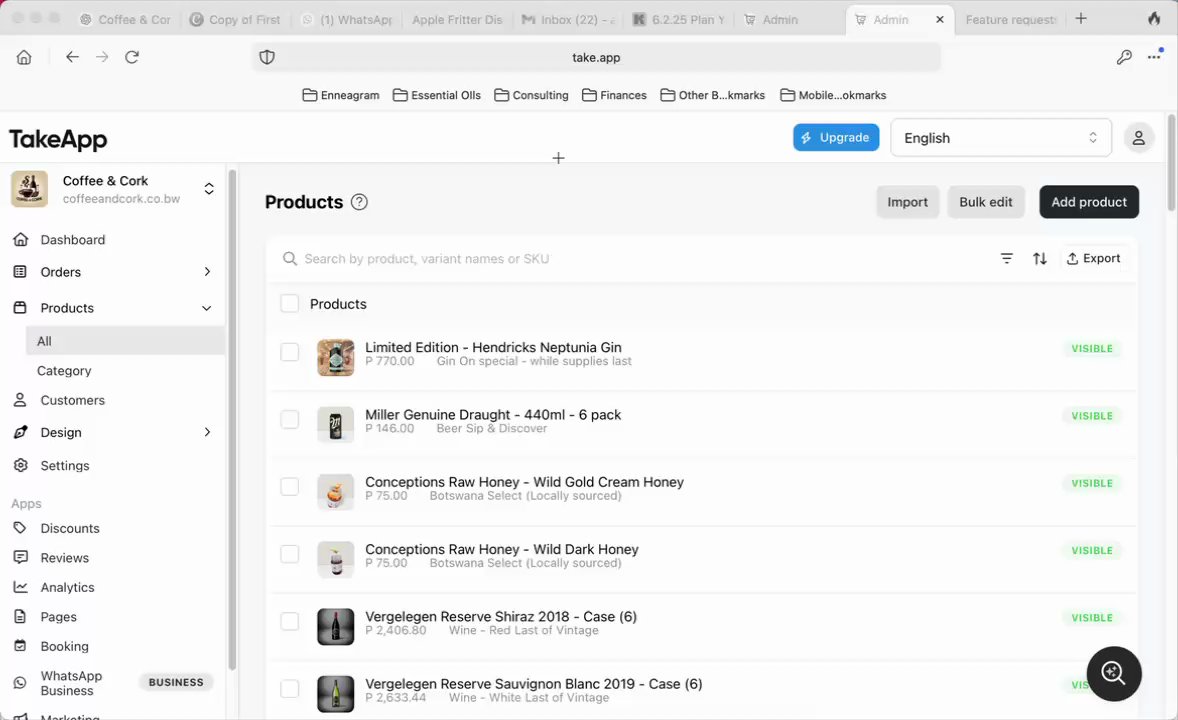
Task: Go to Dashboard in sidebar
Action: (x=72, y=240)
